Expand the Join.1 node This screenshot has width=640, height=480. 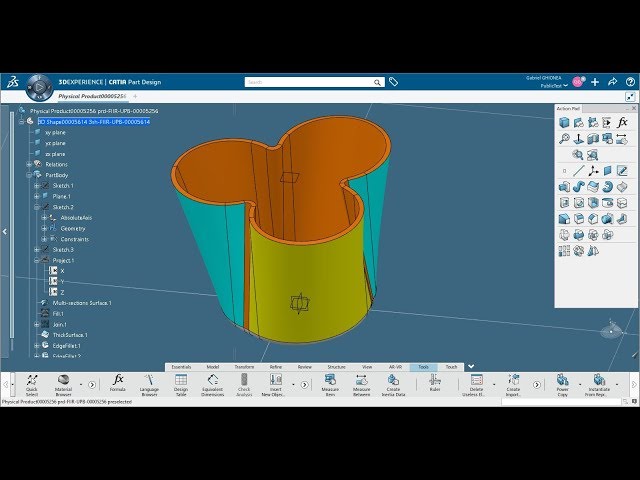[x=36, y=324]
